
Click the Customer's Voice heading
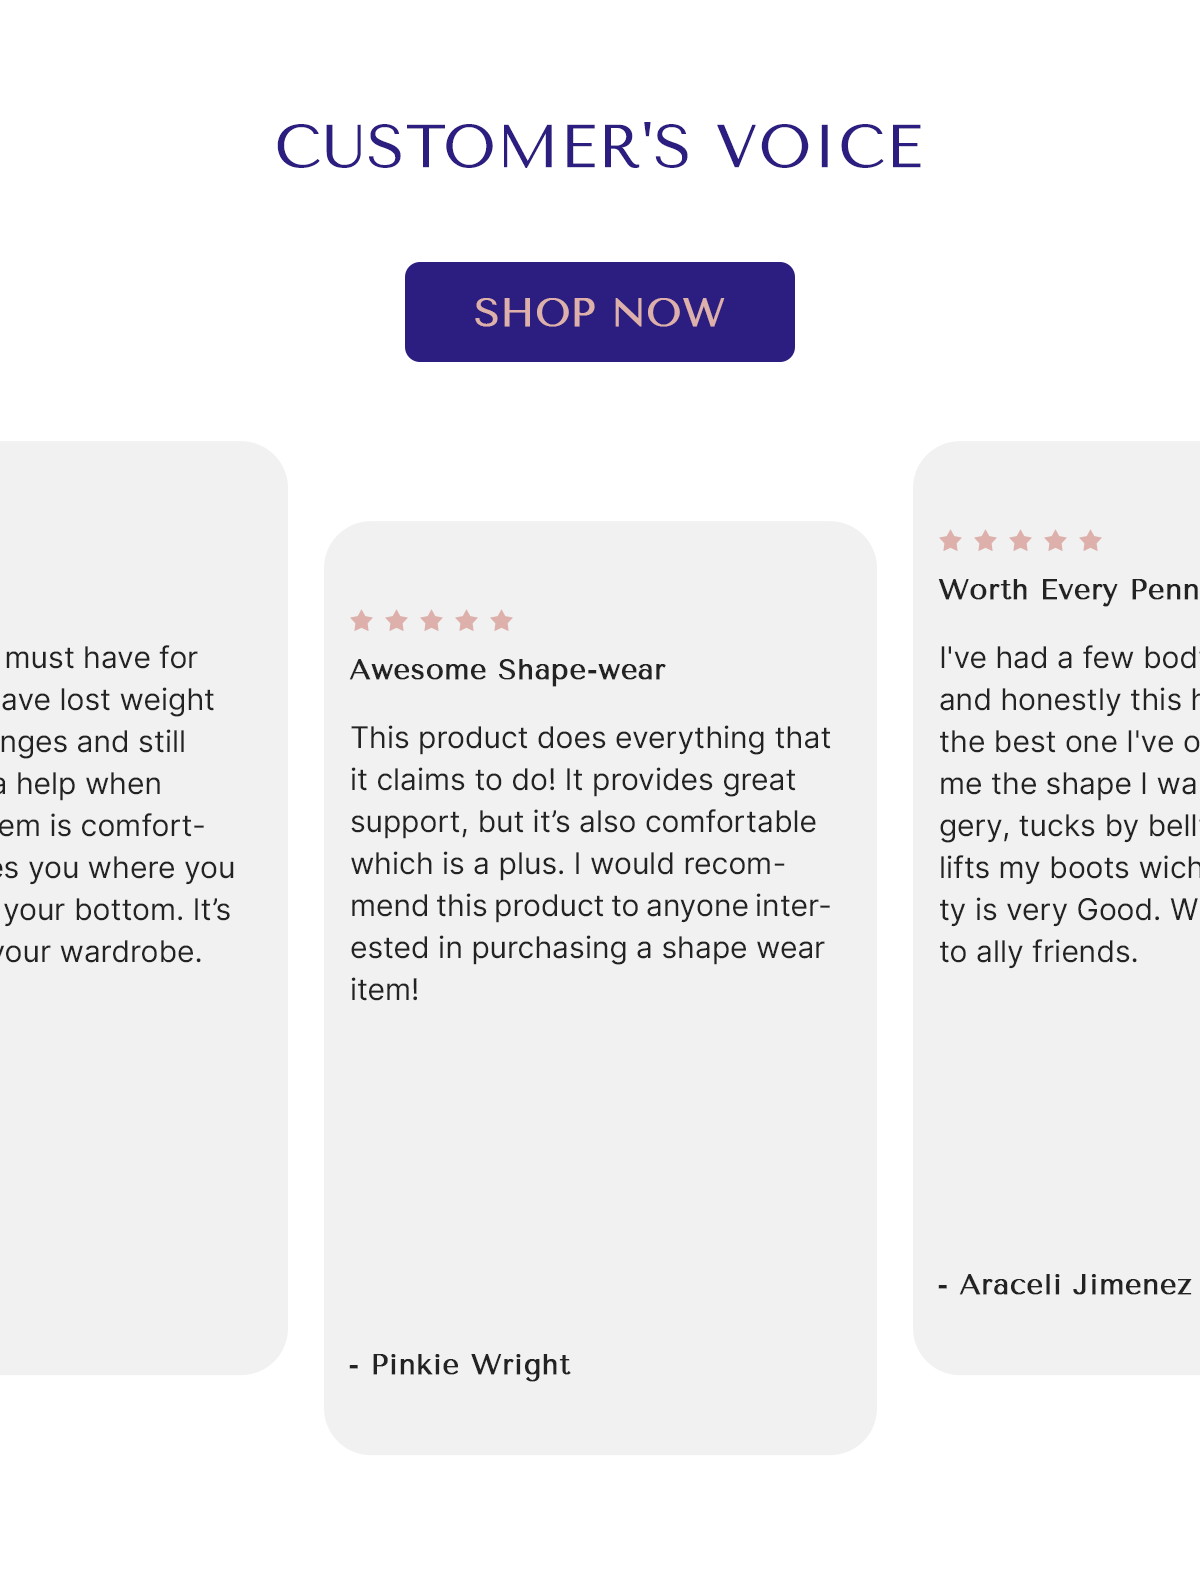pyautogui.click(x=600, y=147)
